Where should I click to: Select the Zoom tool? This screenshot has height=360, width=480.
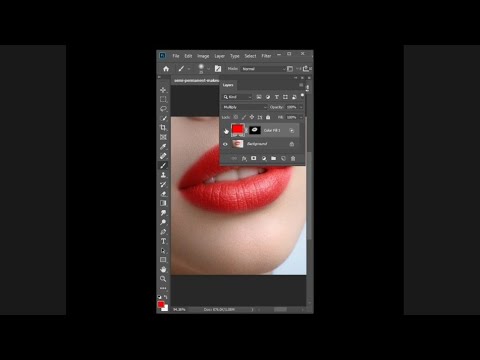tap(163, 279)
